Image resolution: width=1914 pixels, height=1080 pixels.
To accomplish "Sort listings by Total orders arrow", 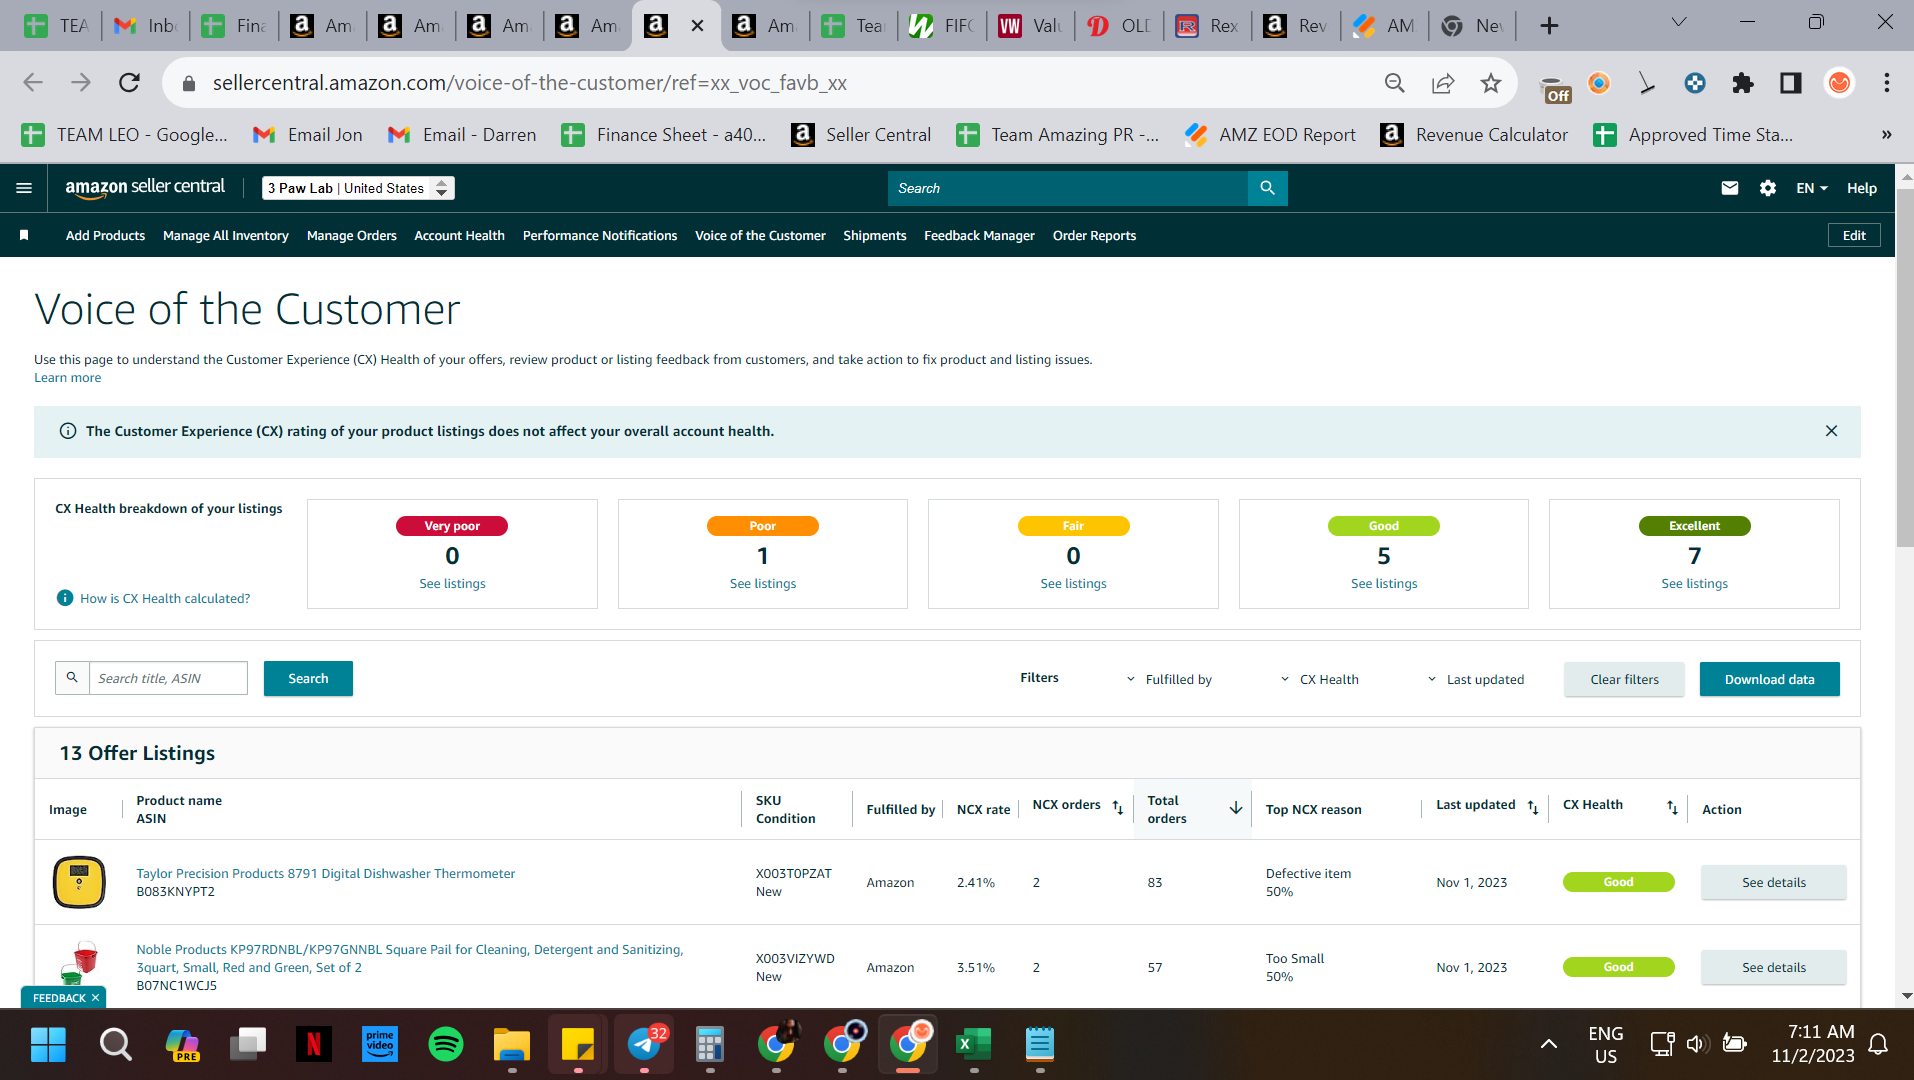I will click(x=1236, y=808).
